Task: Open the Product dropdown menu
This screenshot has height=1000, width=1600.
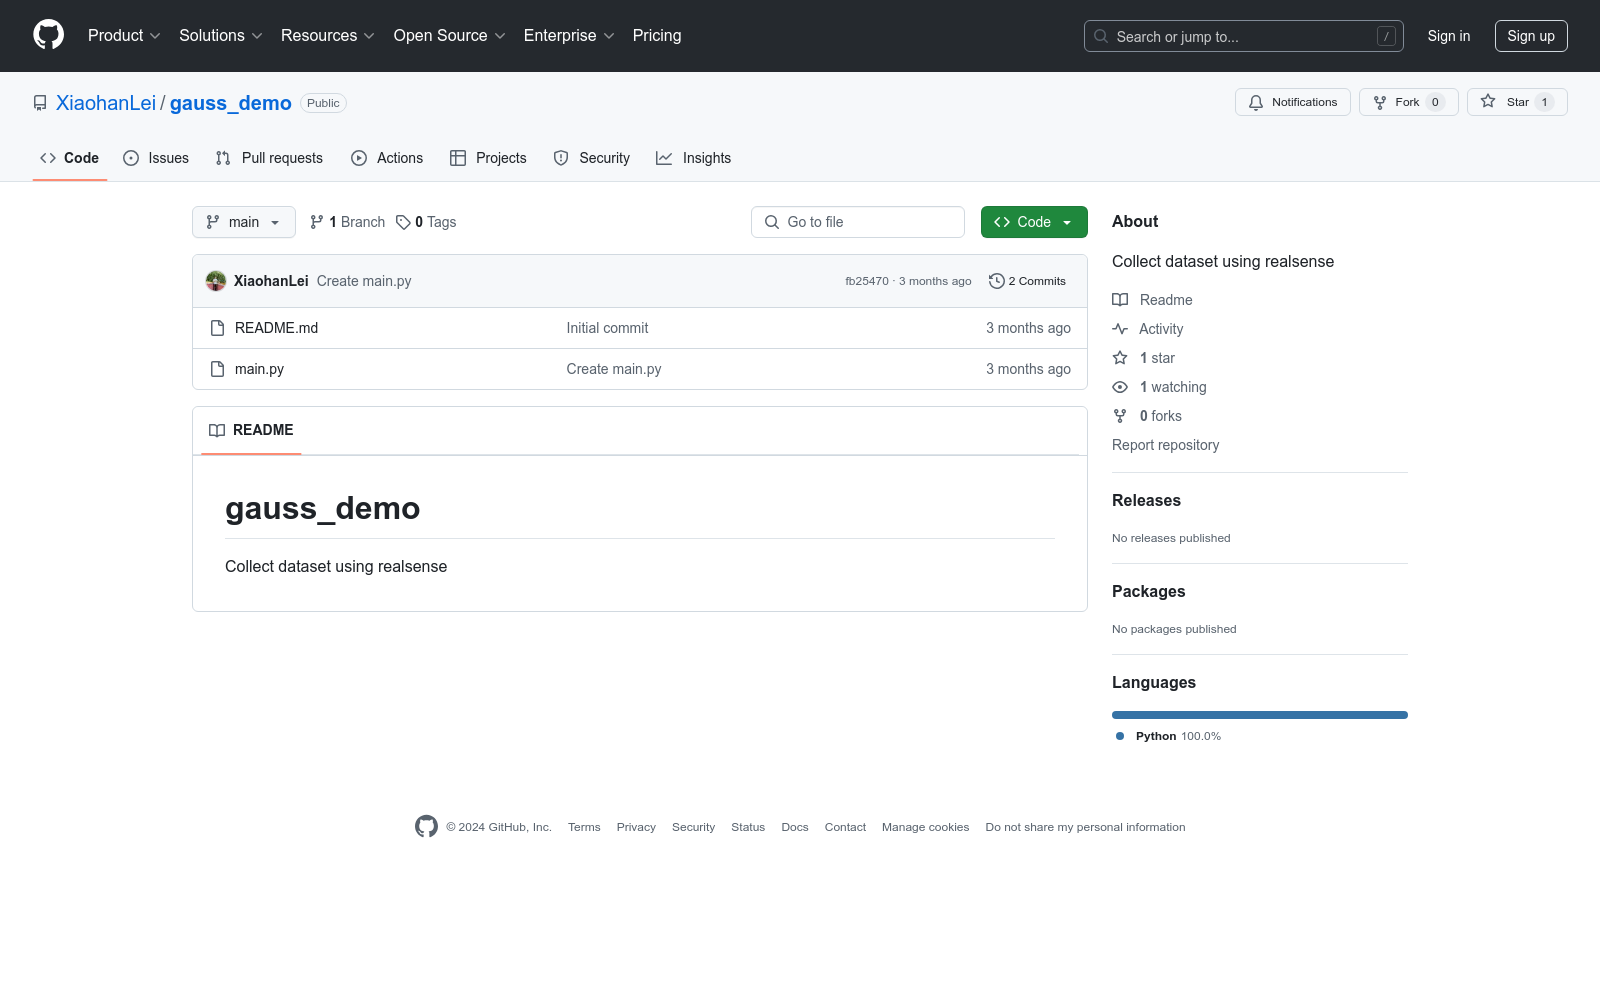Action: 124,36
